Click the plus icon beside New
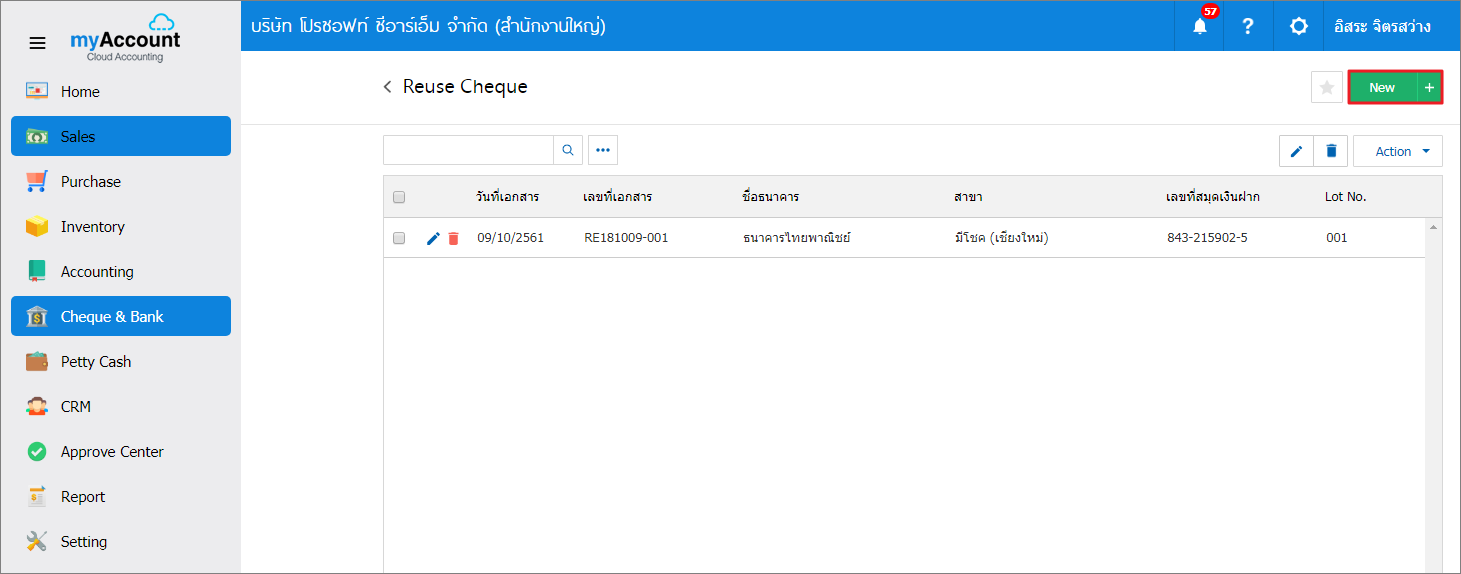Viewport: 1461px width, 574px height. [x=1429, y=88]
